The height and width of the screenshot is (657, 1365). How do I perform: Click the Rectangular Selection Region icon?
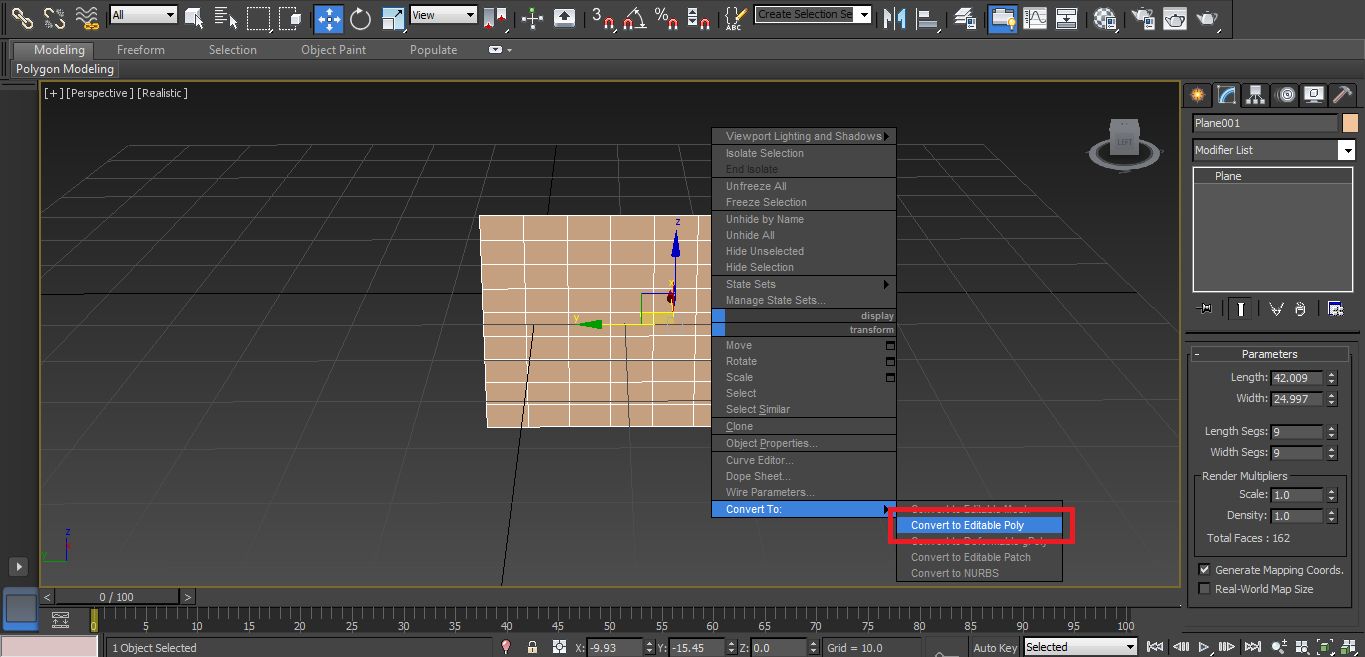point(258,17)
